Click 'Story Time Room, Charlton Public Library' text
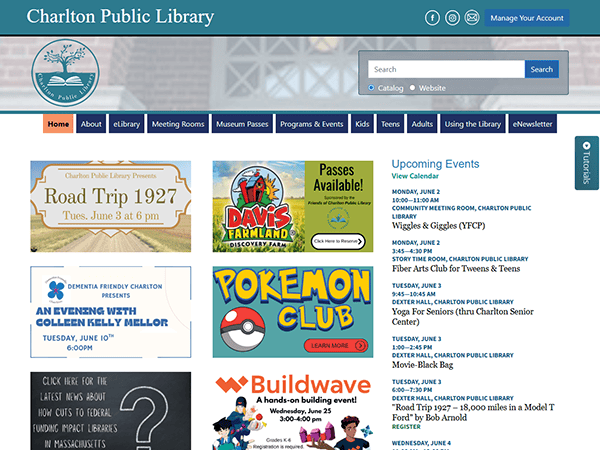 (460, 259)
